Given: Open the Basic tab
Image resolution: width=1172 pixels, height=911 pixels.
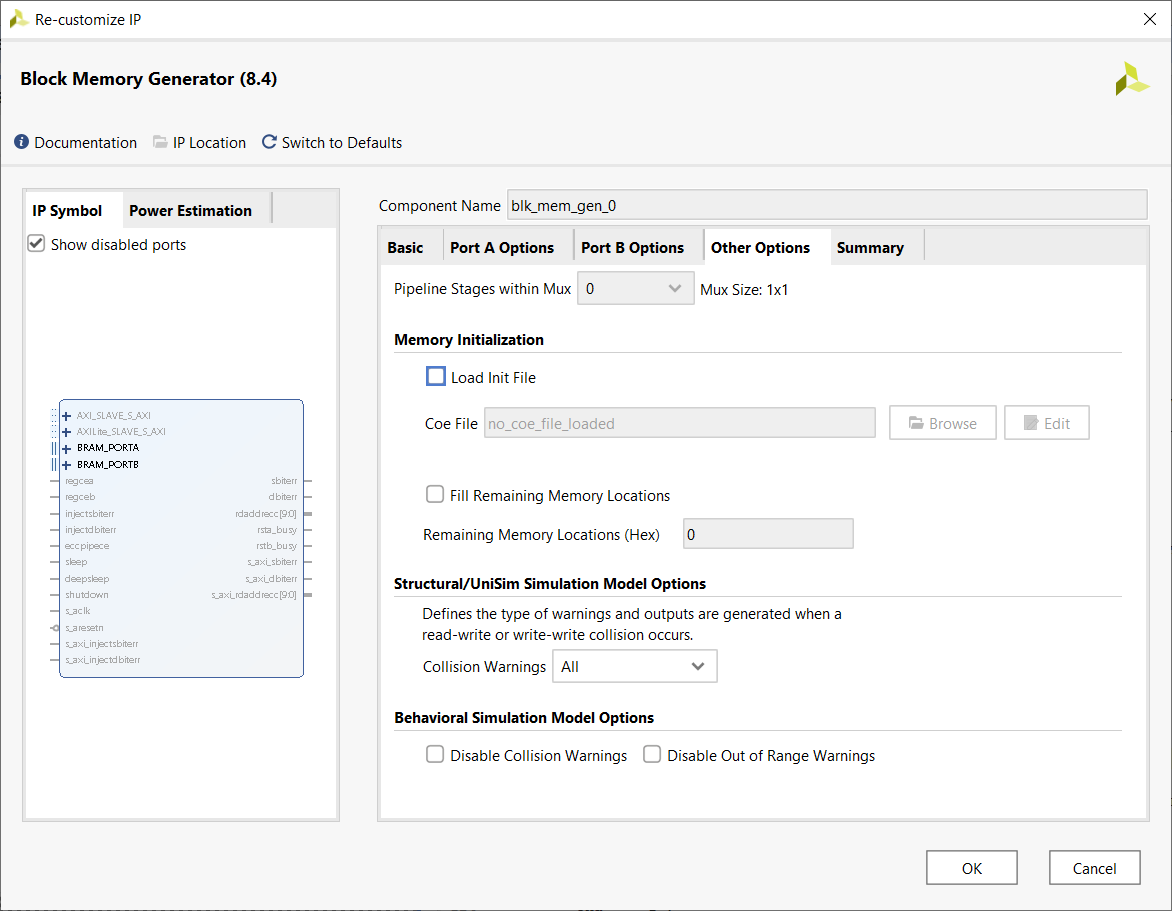Looking at the screenshot, I should (x=405, y=247).
